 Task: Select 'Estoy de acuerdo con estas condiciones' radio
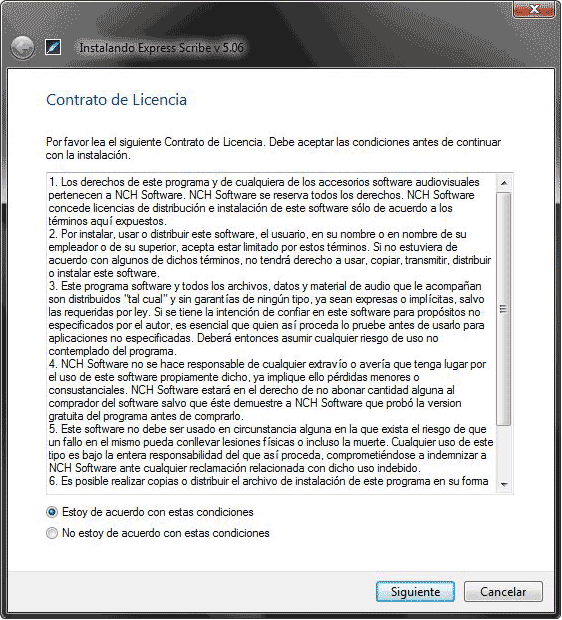point(52,512)
